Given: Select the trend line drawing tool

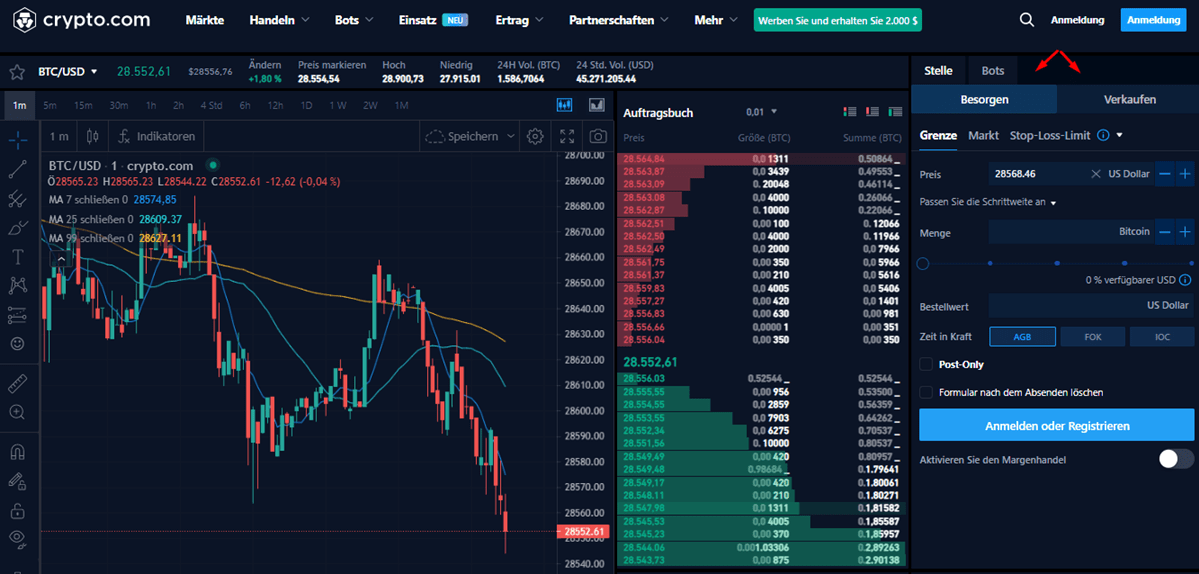Looking at the screenshot, I should (x=18, y=169).
